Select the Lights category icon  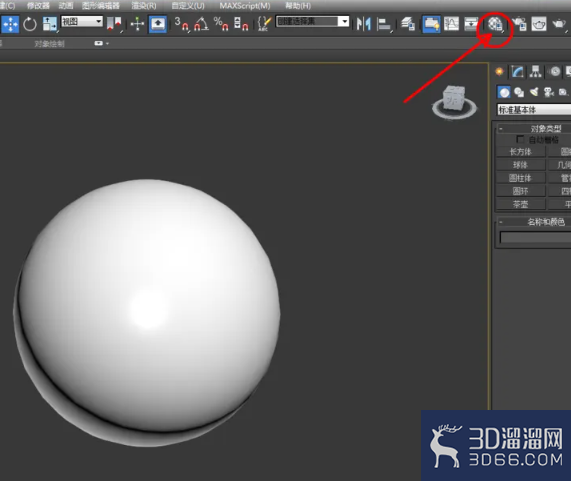[x=534, y=92]
